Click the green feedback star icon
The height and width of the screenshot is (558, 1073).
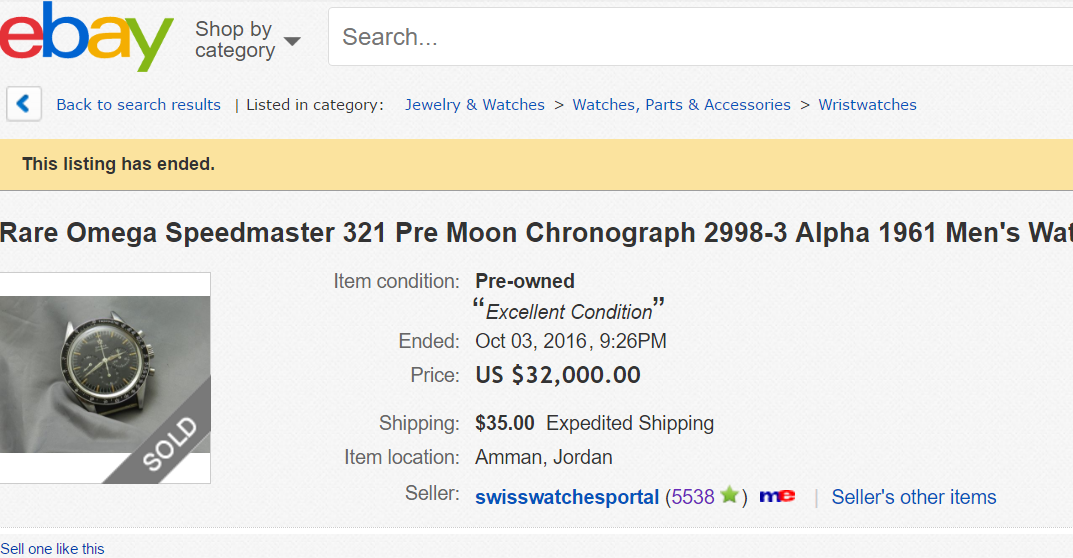(730, 495)
